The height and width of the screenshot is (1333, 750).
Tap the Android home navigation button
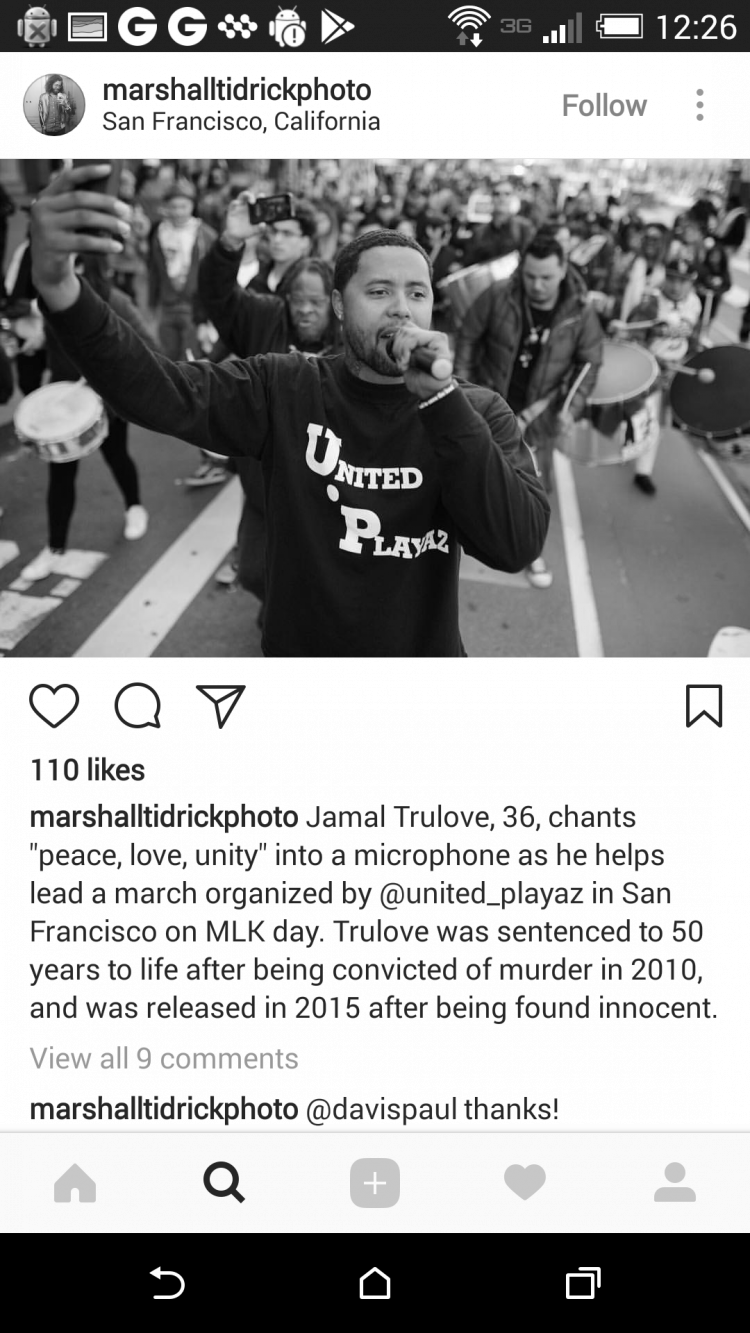[x=375, y=1283]
